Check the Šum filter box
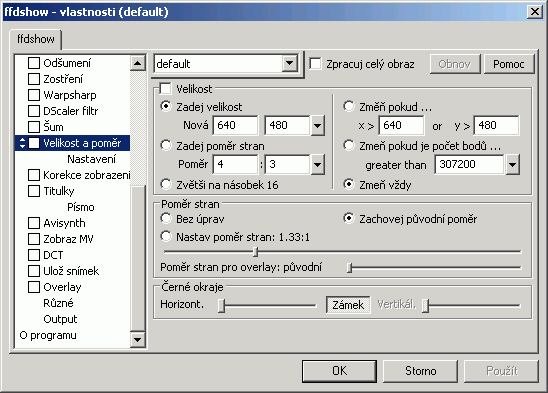Viewport: 548px width, 393px height. [x=34, y=127]
